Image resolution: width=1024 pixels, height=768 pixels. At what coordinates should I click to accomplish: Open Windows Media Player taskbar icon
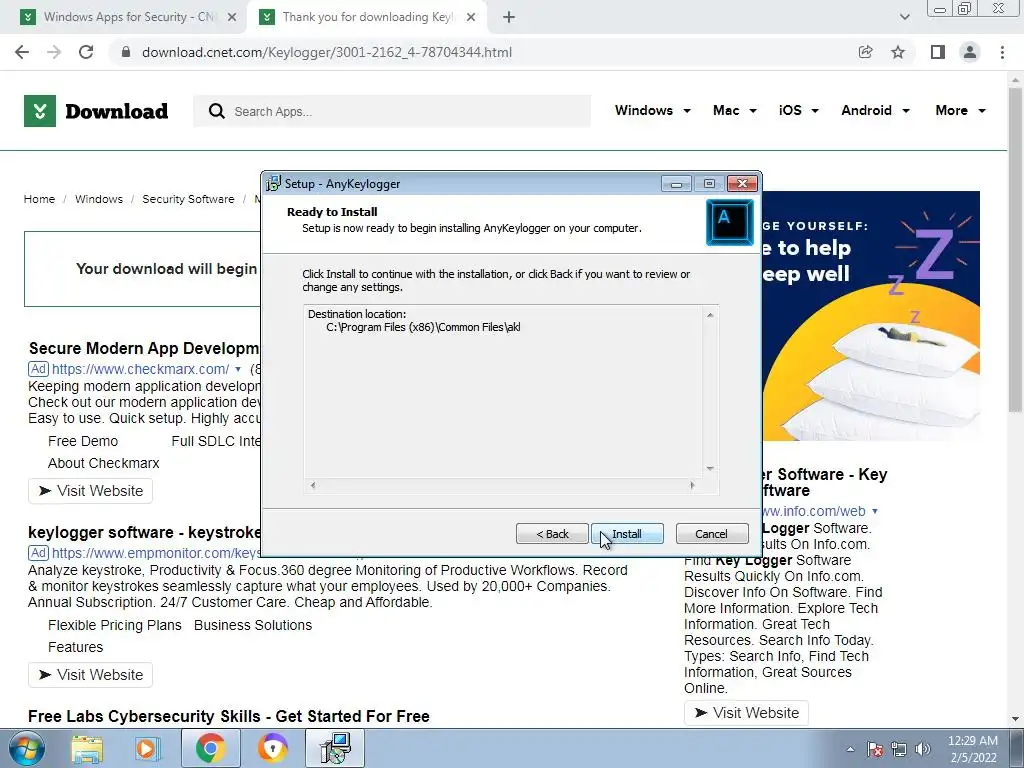tap(146, 749)
